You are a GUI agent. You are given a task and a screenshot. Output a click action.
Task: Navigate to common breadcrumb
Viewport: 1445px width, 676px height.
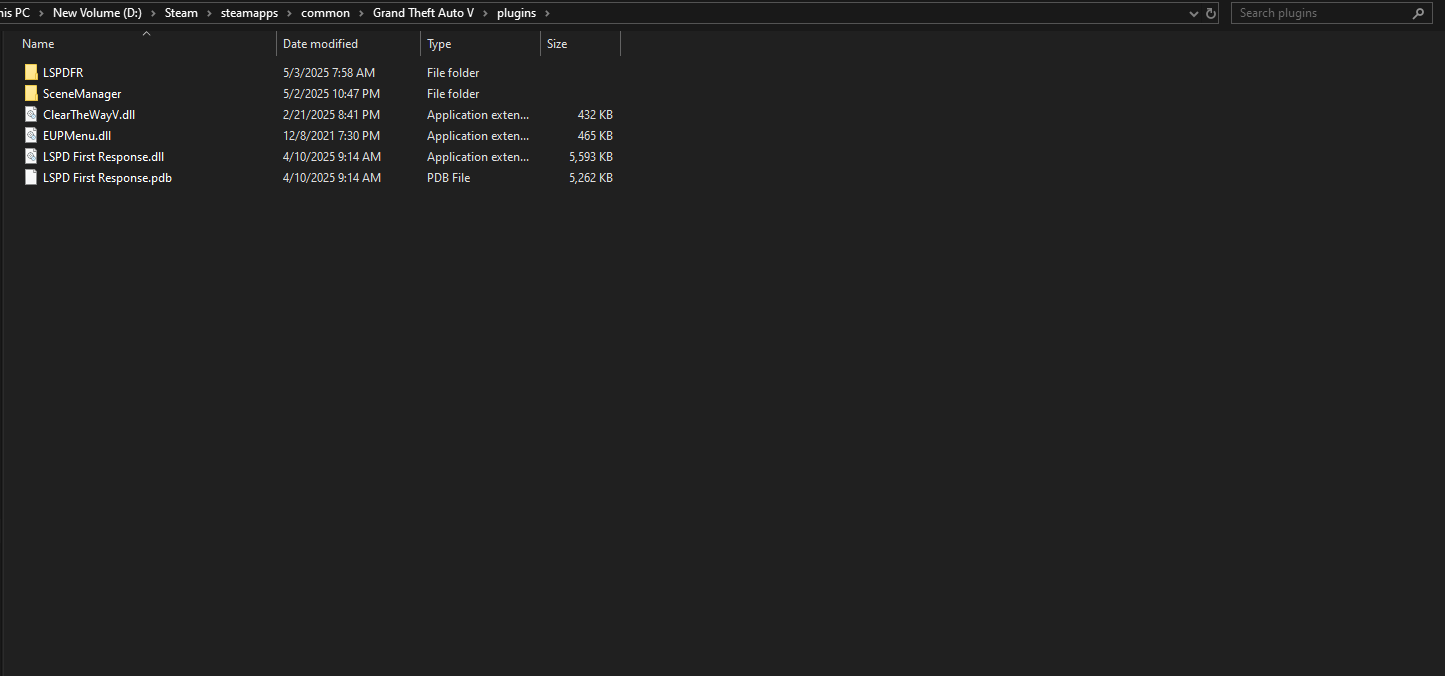click(325, 13)
